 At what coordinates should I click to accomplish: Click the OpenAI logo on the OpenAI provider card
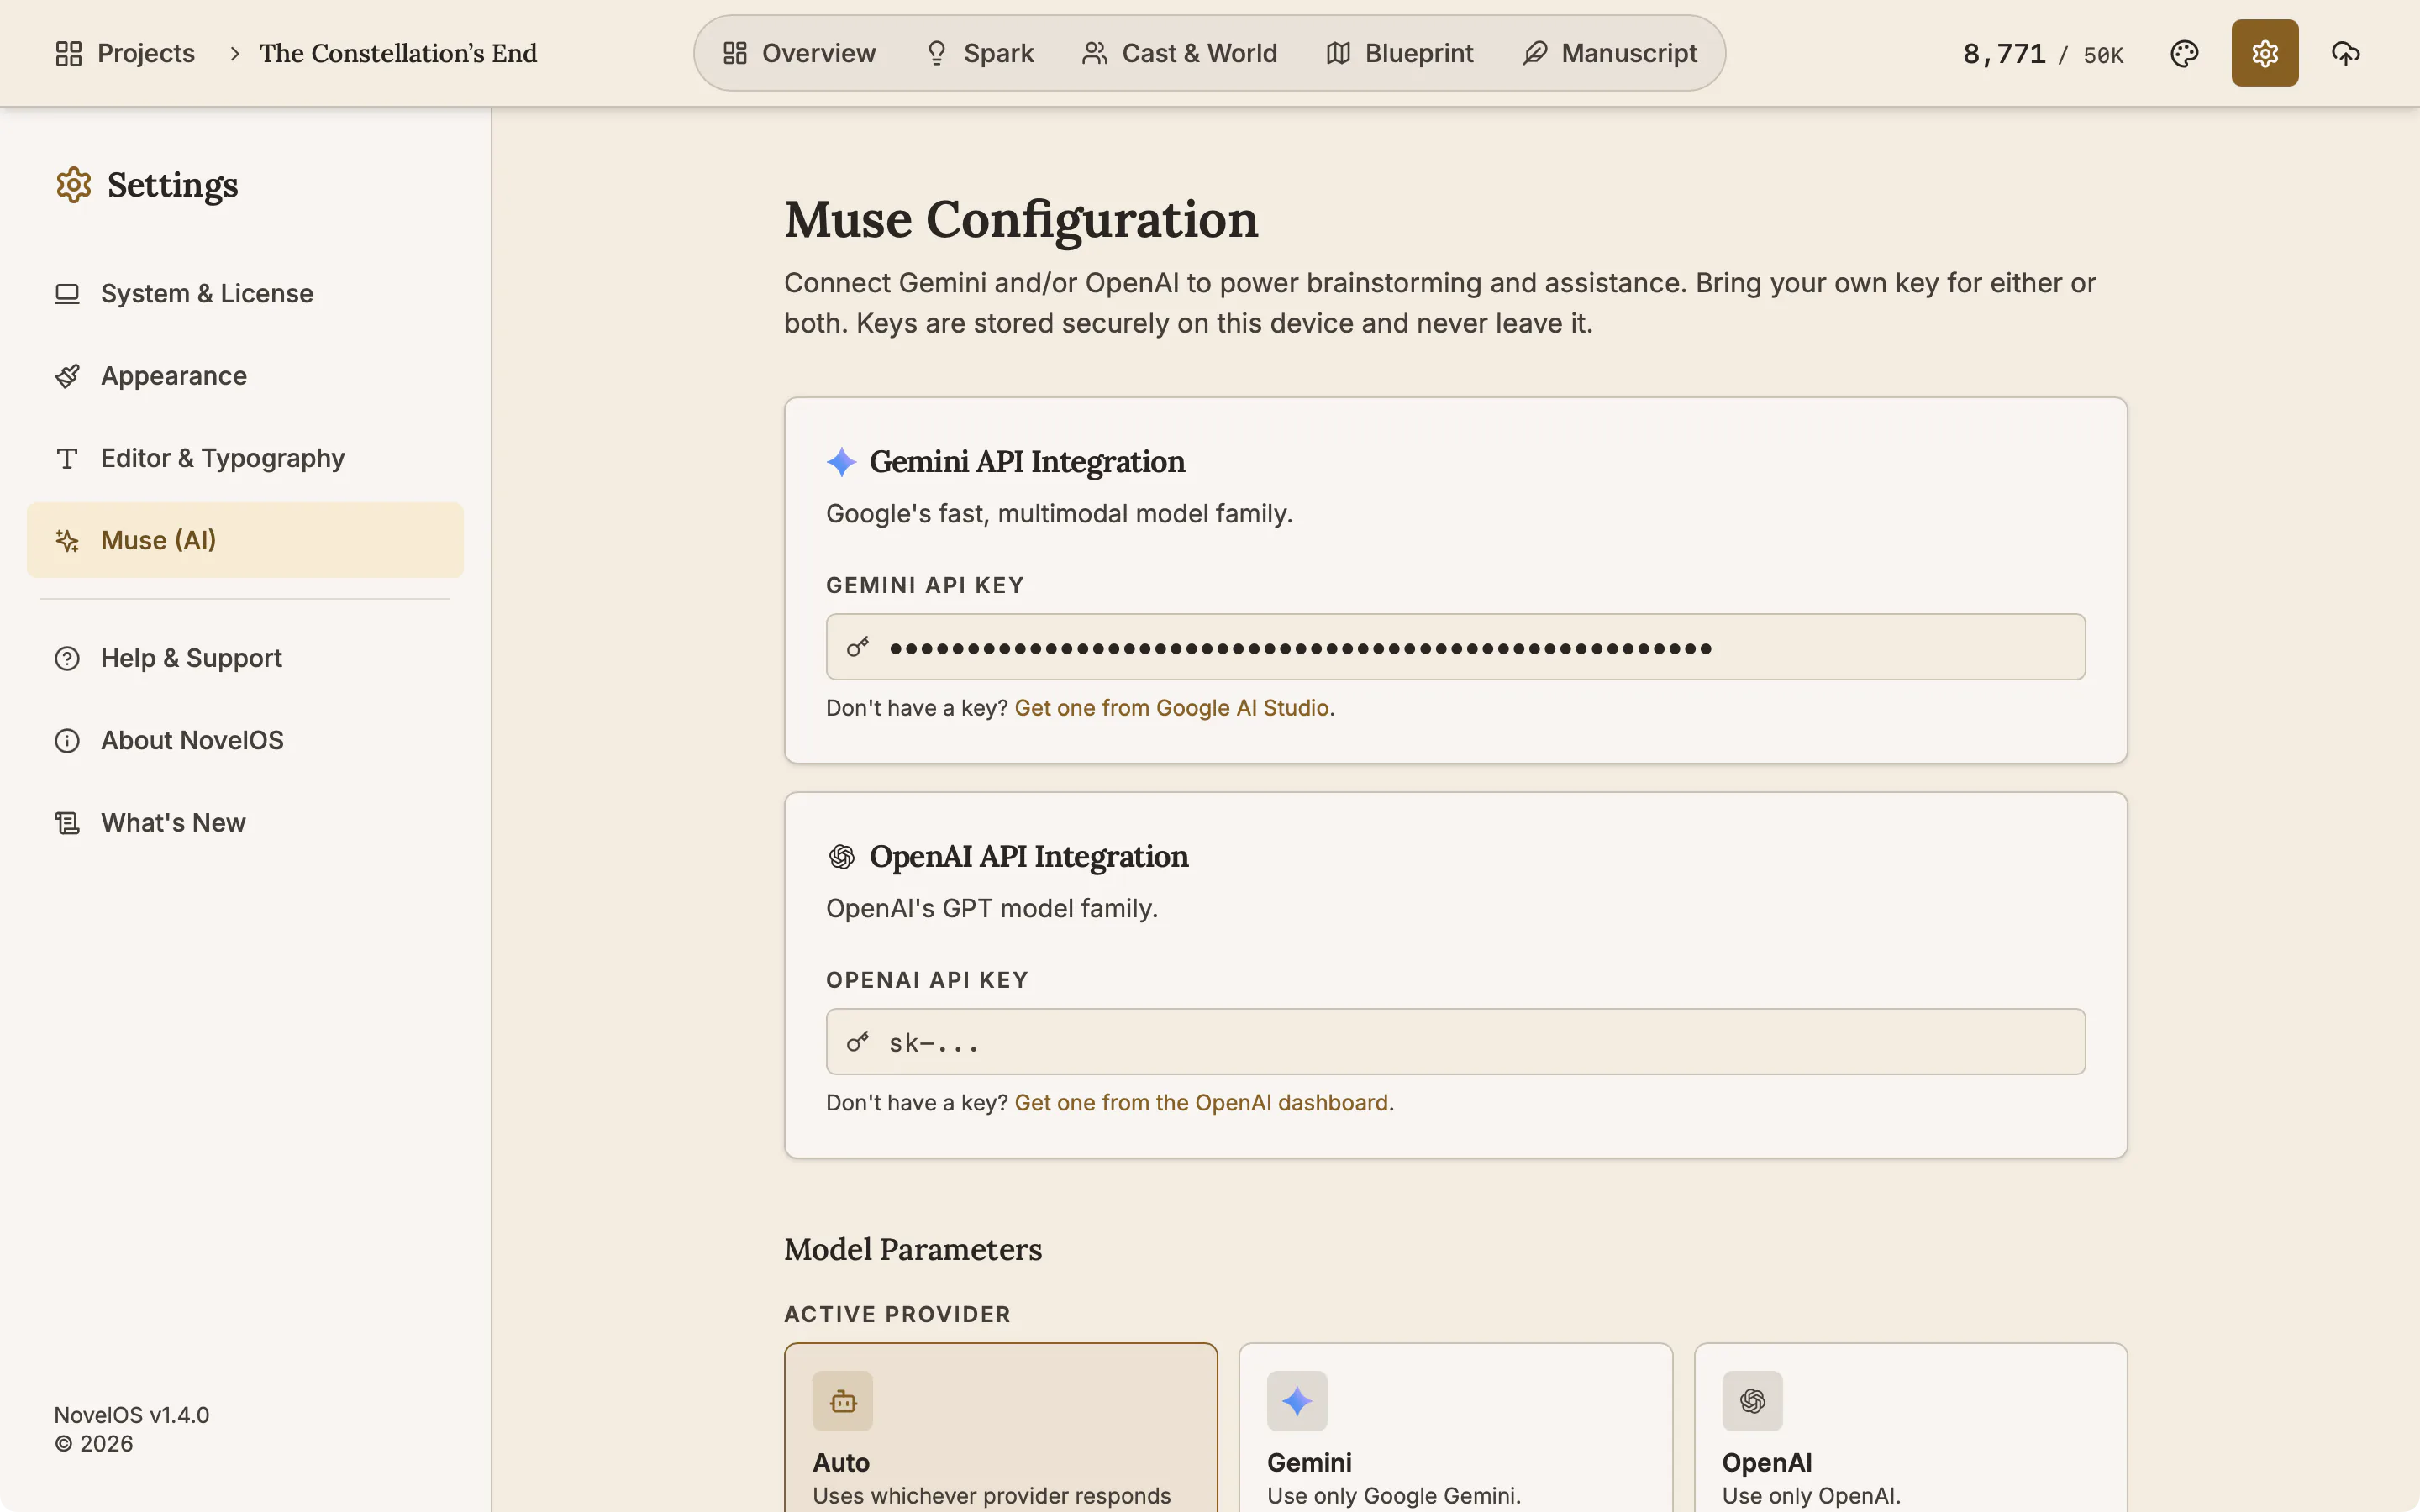pos(1752,1401)
